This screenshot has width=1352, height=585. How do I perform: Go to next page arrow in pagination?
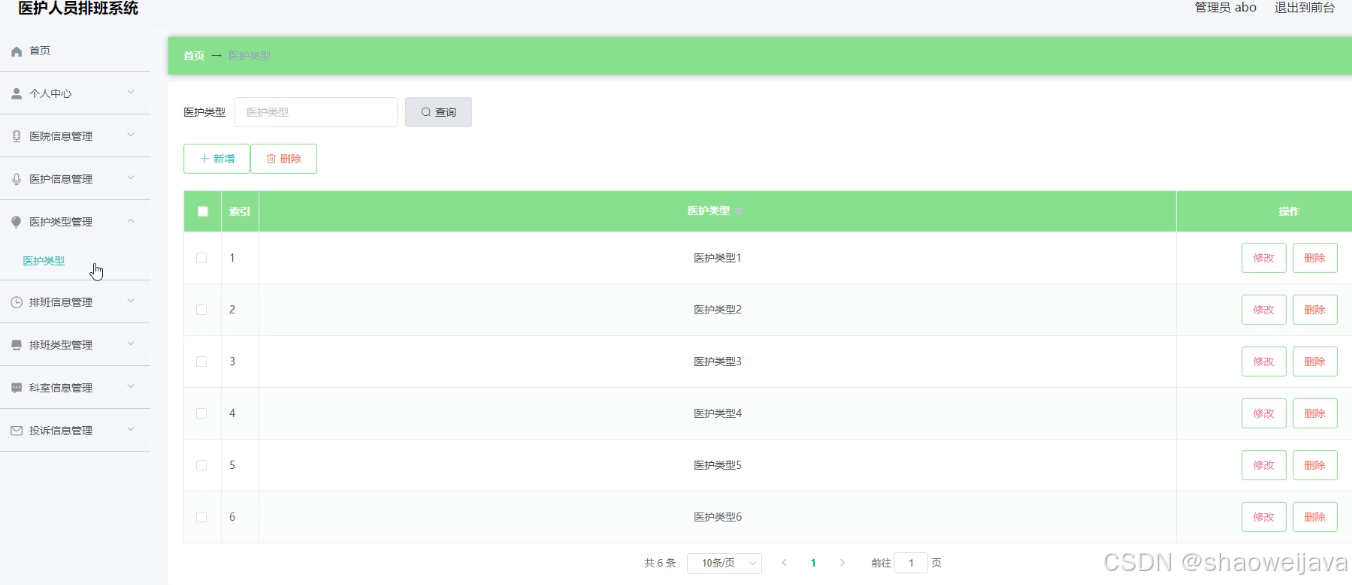[x=842, y=563]
